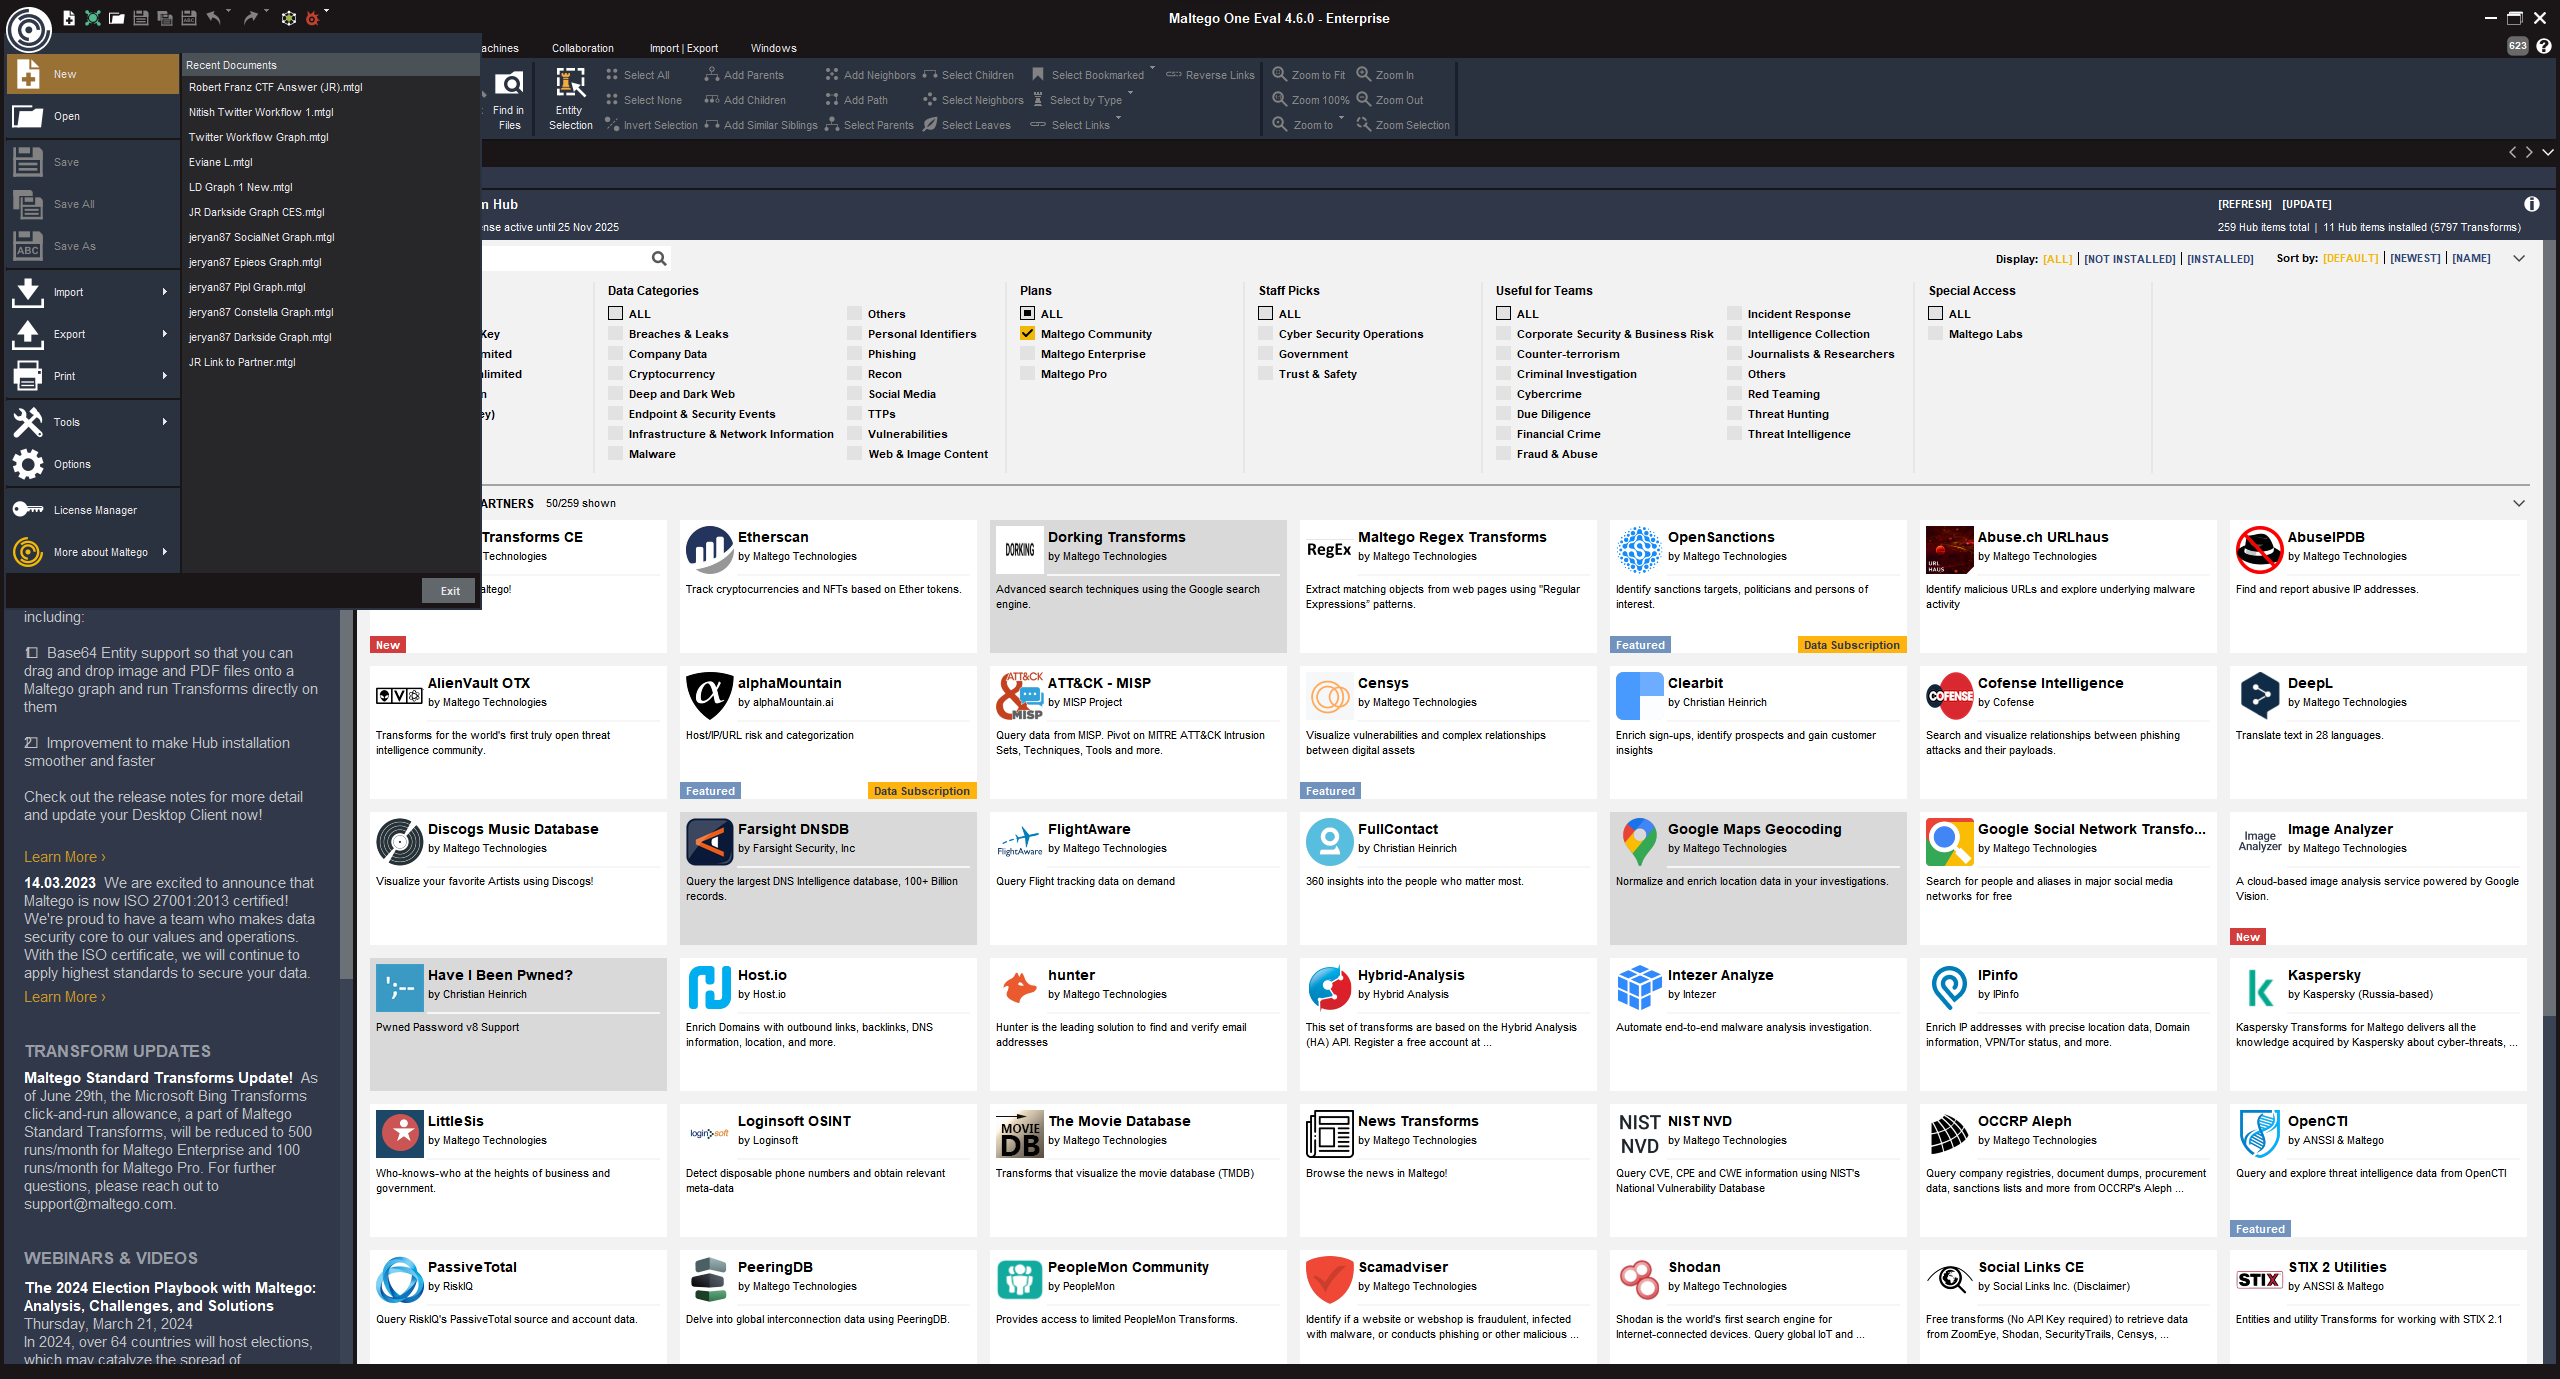This screenshot has height=1379, width=2560.
Task: Click the Hub info icon beside UPDATE
Action: point(2531,204)
